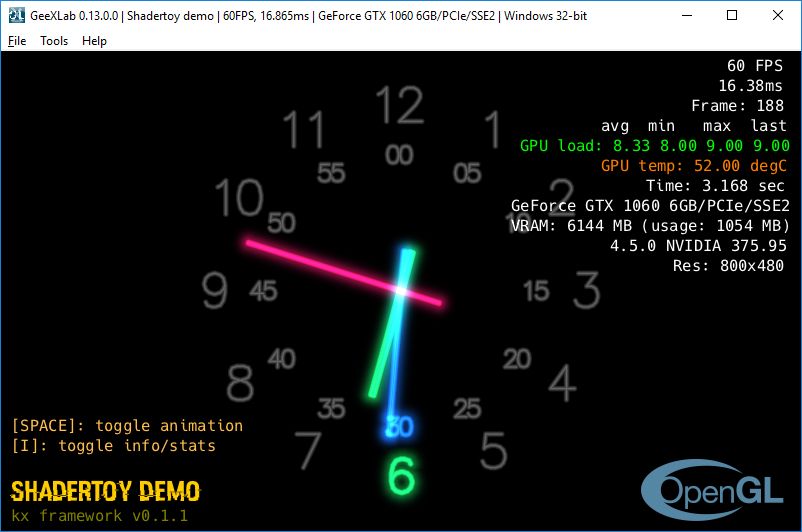Click the minute marker 20 on clock

(517, 359)
